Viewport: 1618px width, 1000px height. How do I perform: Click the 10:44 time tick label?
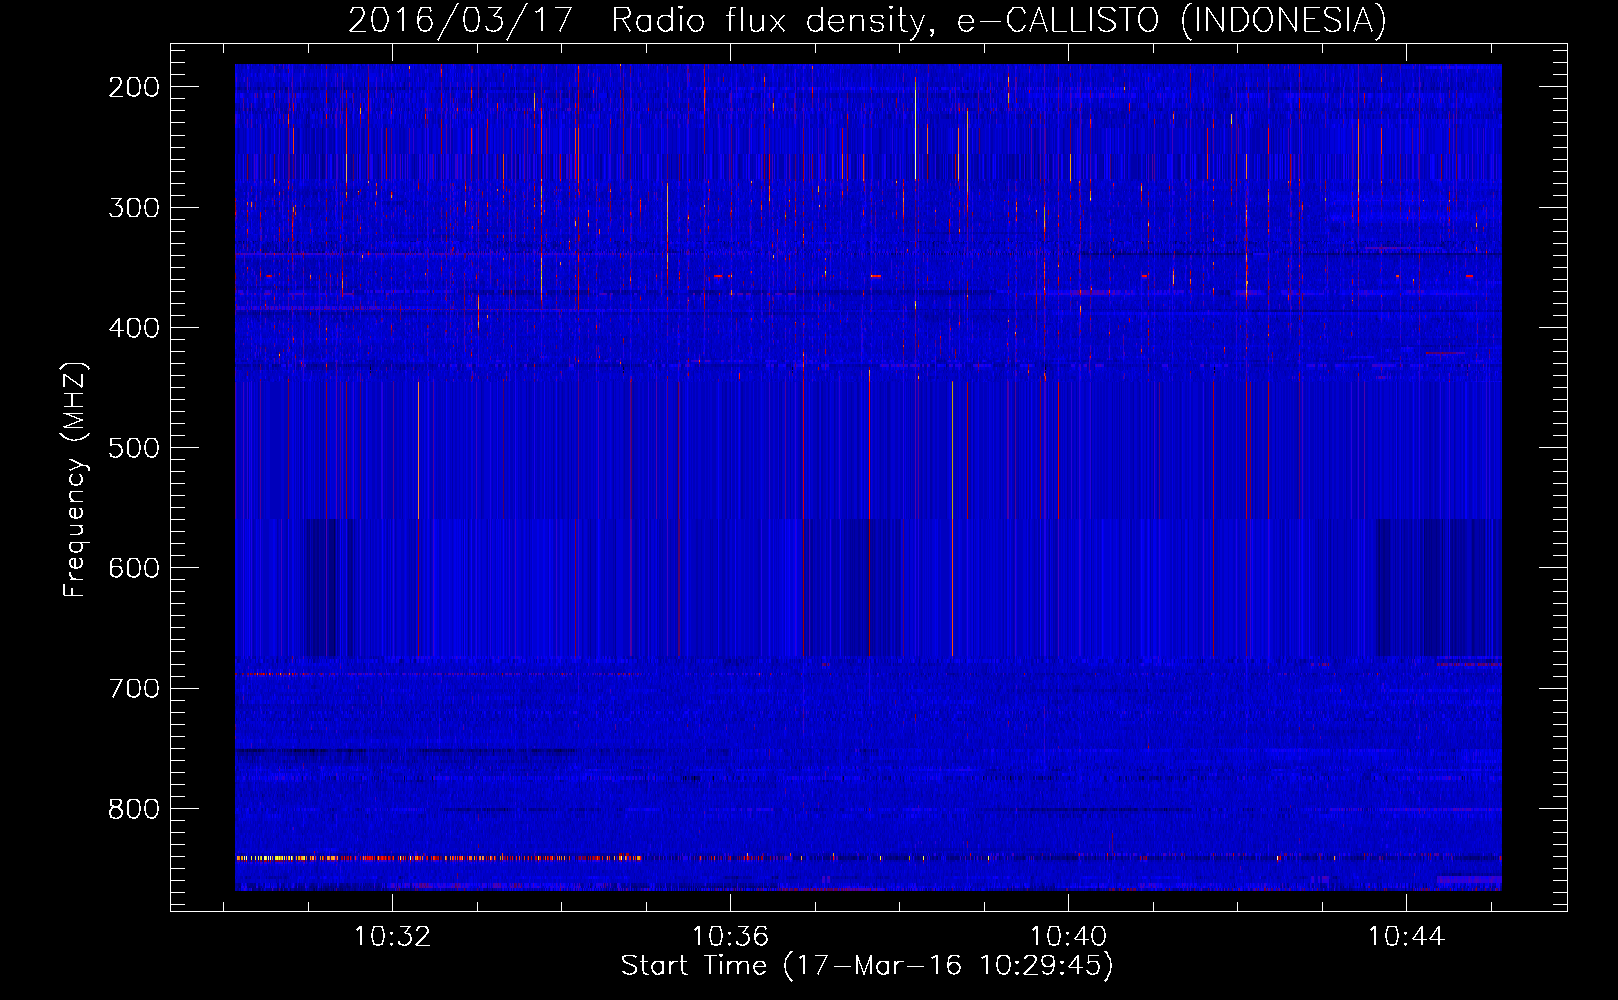[x=1407, y=936]
